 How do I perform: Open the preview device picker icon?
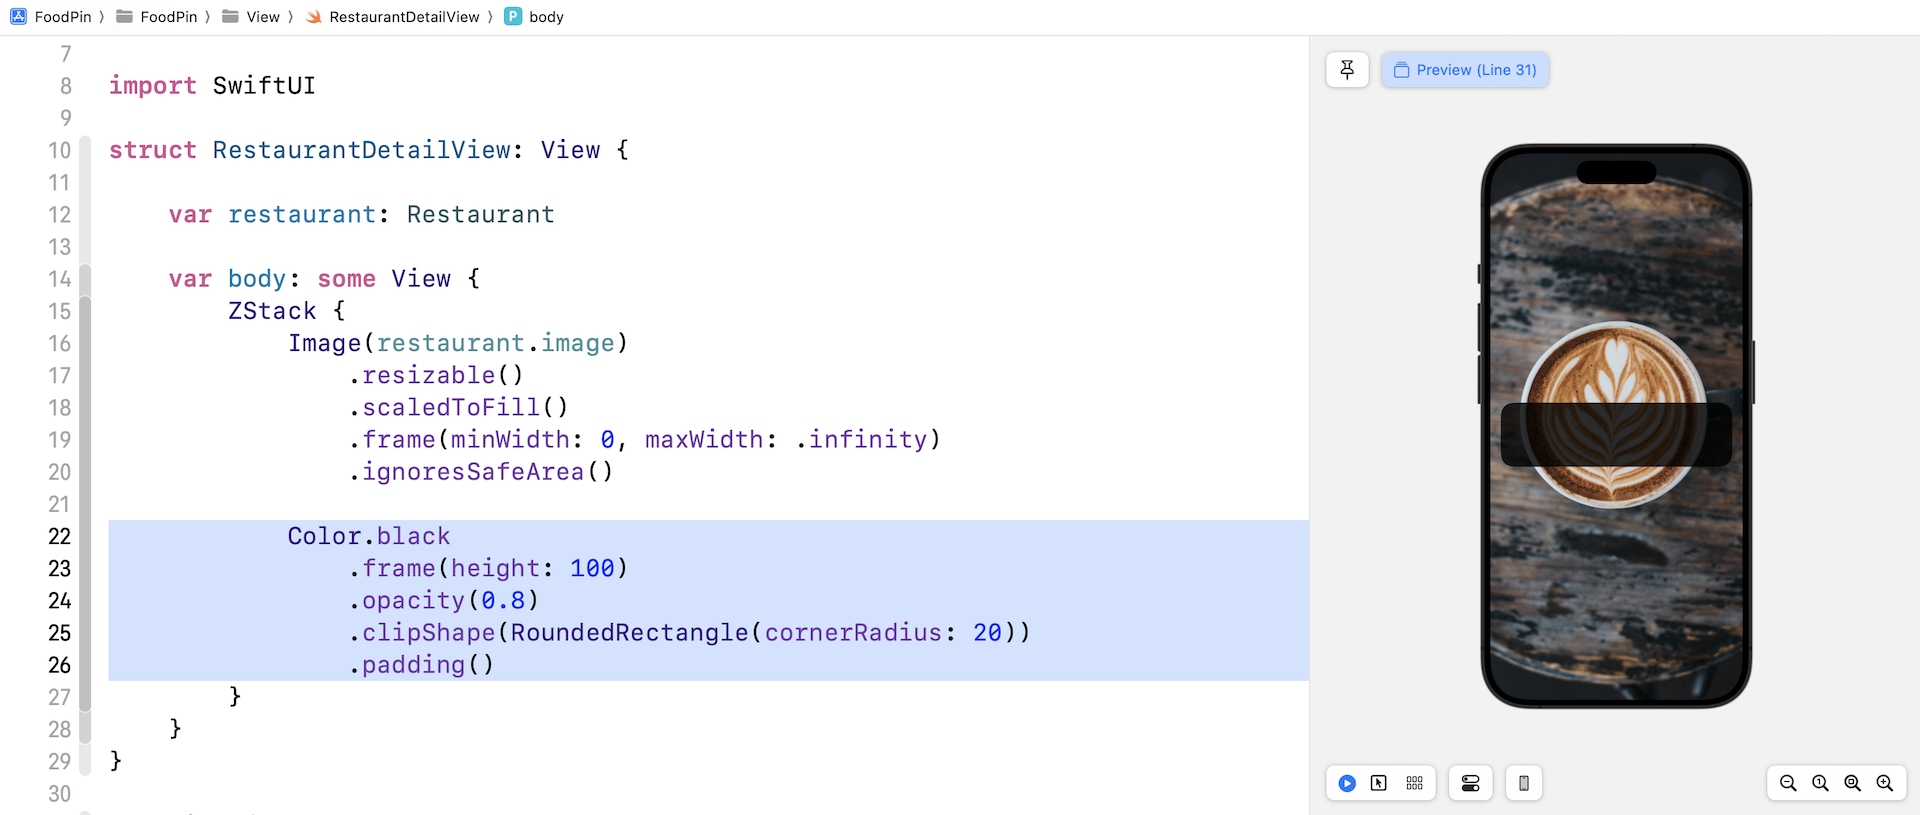(1523, 783)
